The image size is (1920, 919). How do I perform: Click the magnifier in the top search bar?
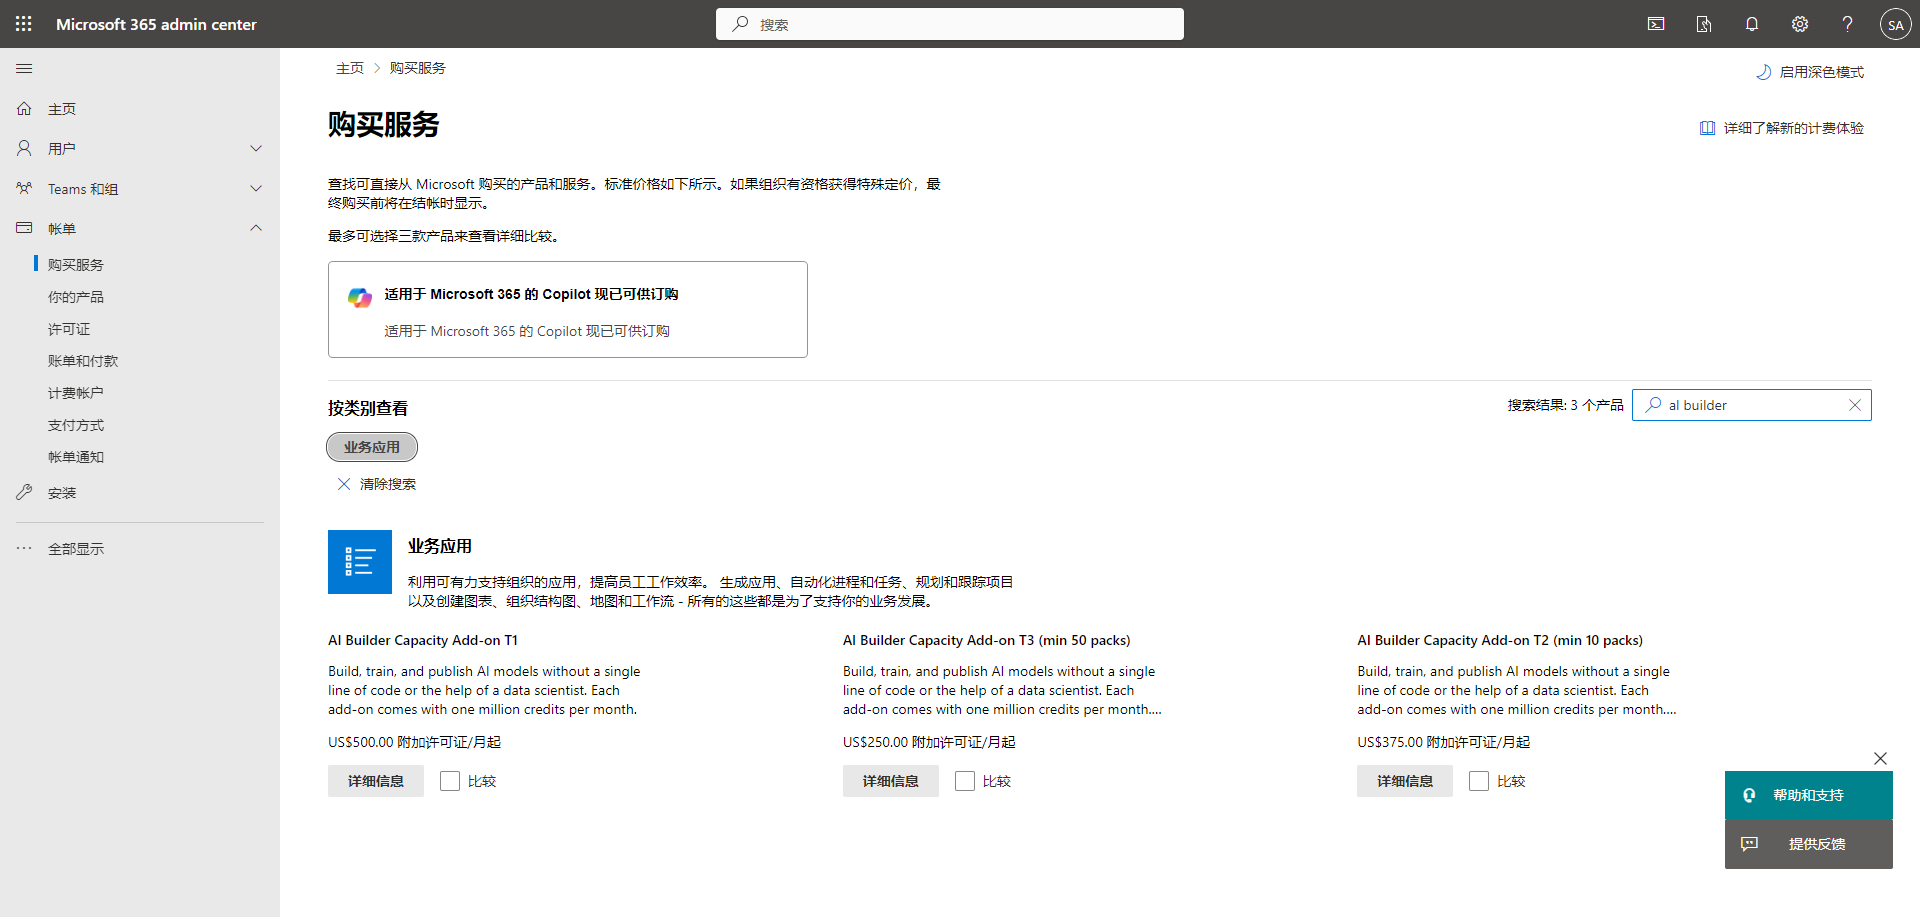point(740,24)
